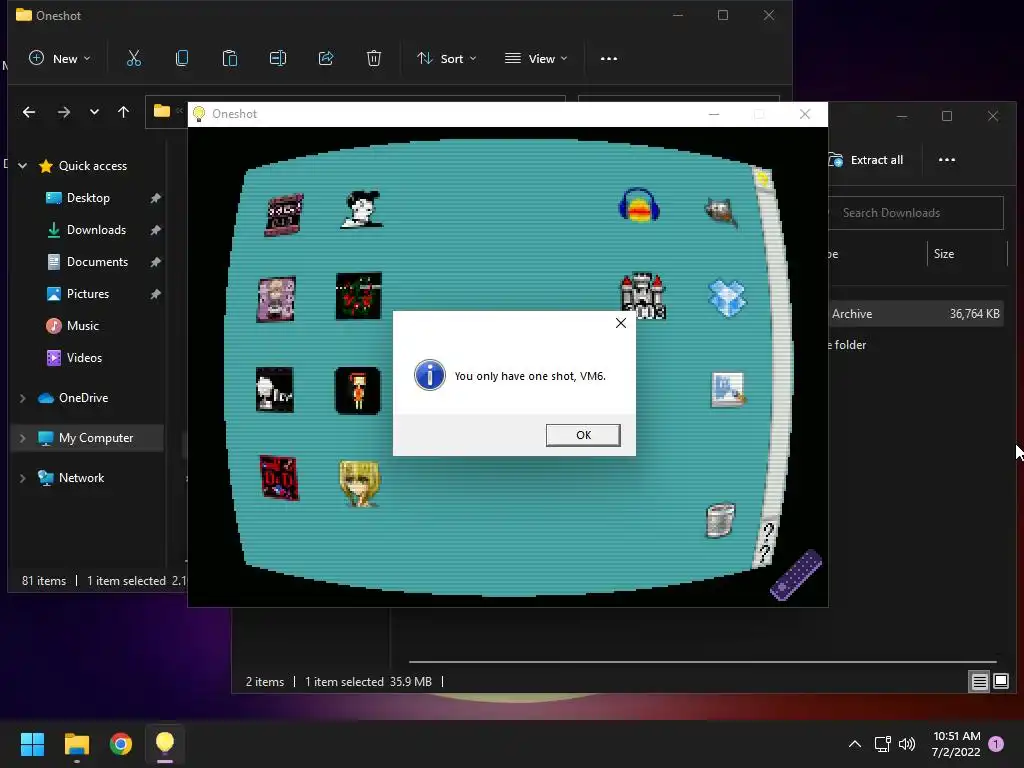
Task: Open Google Chrome from the taskbar
Action: click(x=121, y=744)
